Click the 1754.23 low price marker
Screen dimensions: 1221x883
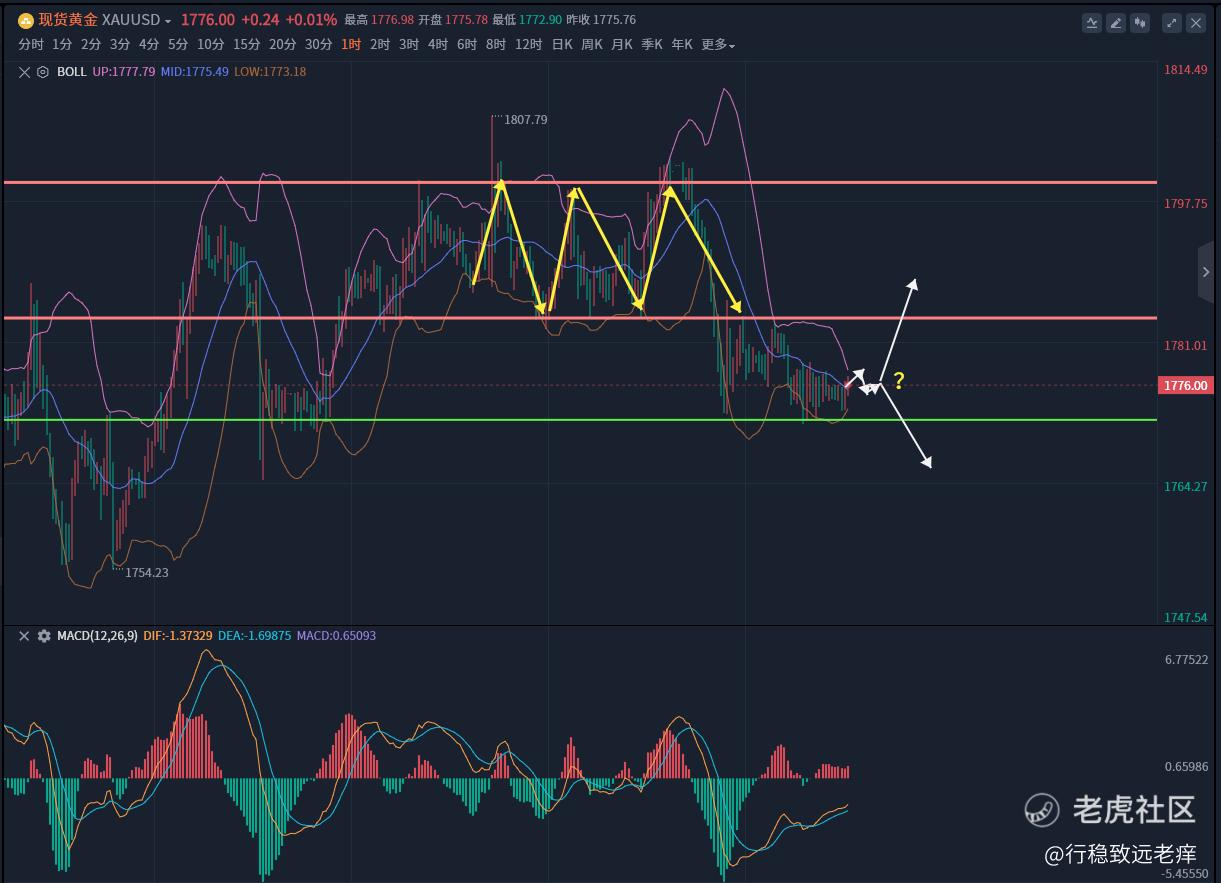point(146,573)
